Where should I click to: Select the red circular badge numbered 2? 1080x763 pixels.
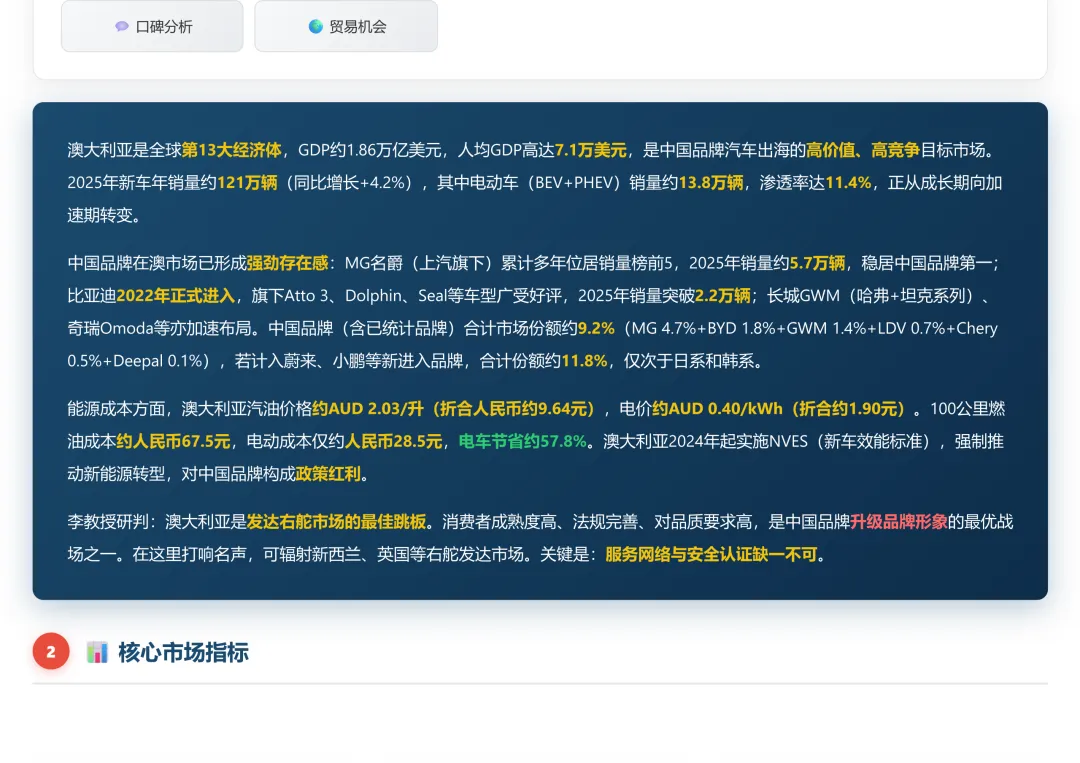(51, 651)
